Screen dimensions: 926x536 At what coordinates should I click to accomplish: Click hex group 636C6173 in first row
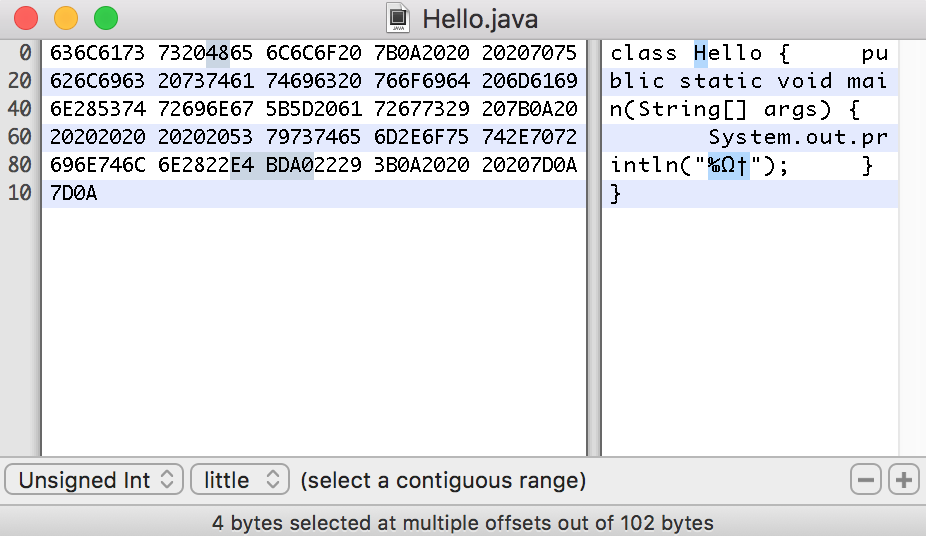pyautogui.click(x=98, y=53)
